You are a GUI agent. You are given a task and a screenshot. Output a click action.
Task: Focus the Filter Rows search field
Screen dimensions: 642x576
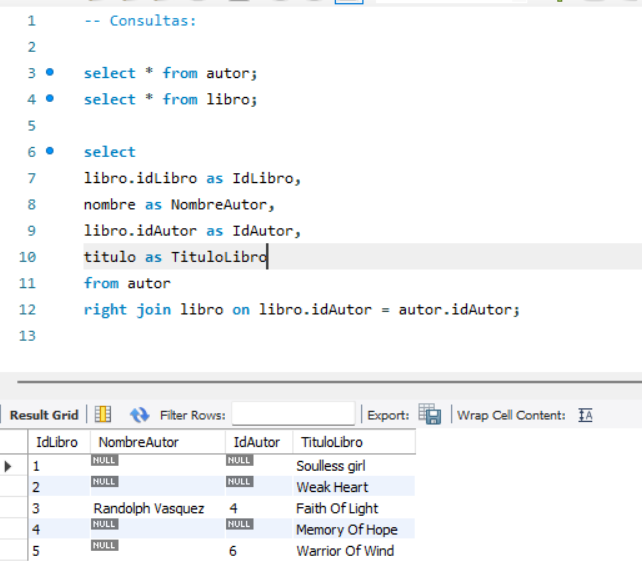pos(293,415)
